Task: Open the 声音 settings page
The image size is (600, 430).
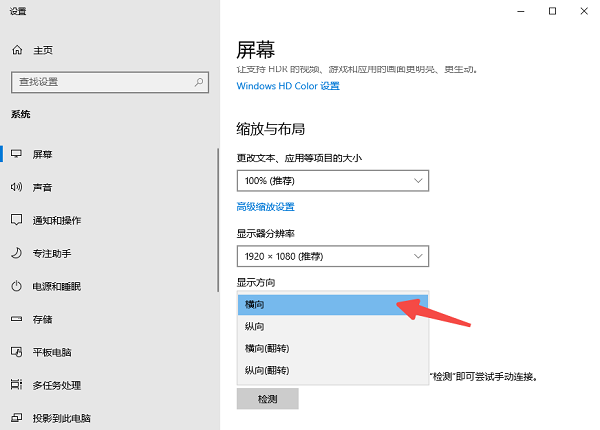Action: (42, 187)
